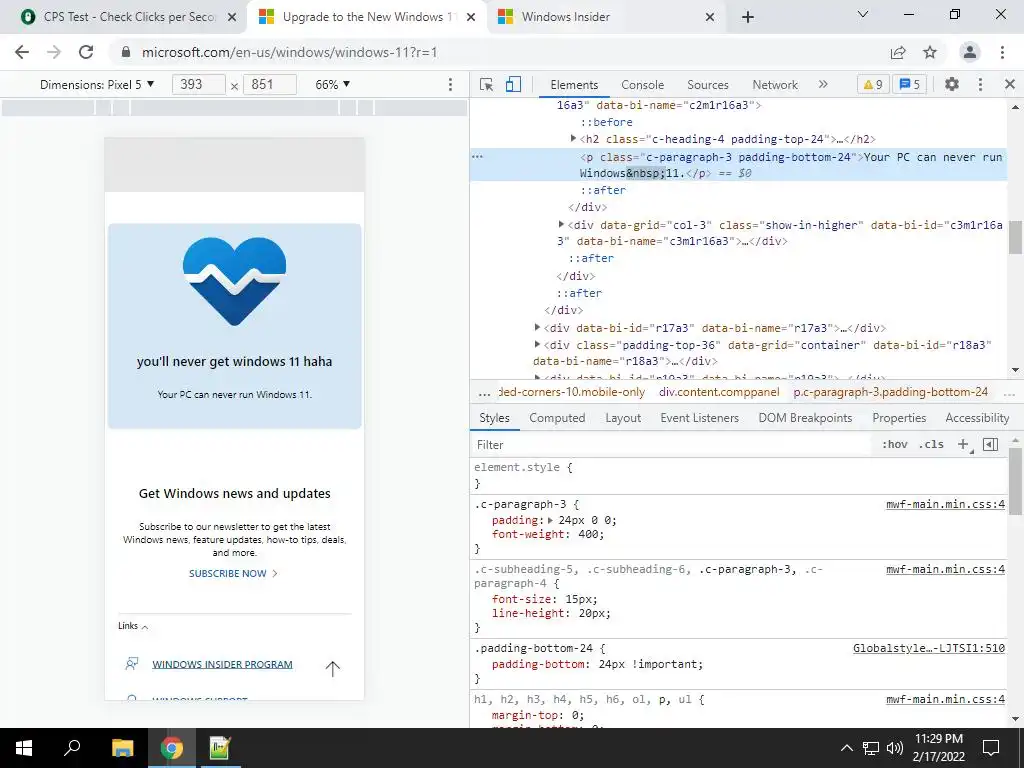Open the 66% zoom dropdown
This screenshot has height=768, width=1024.
tap(333, 84)
